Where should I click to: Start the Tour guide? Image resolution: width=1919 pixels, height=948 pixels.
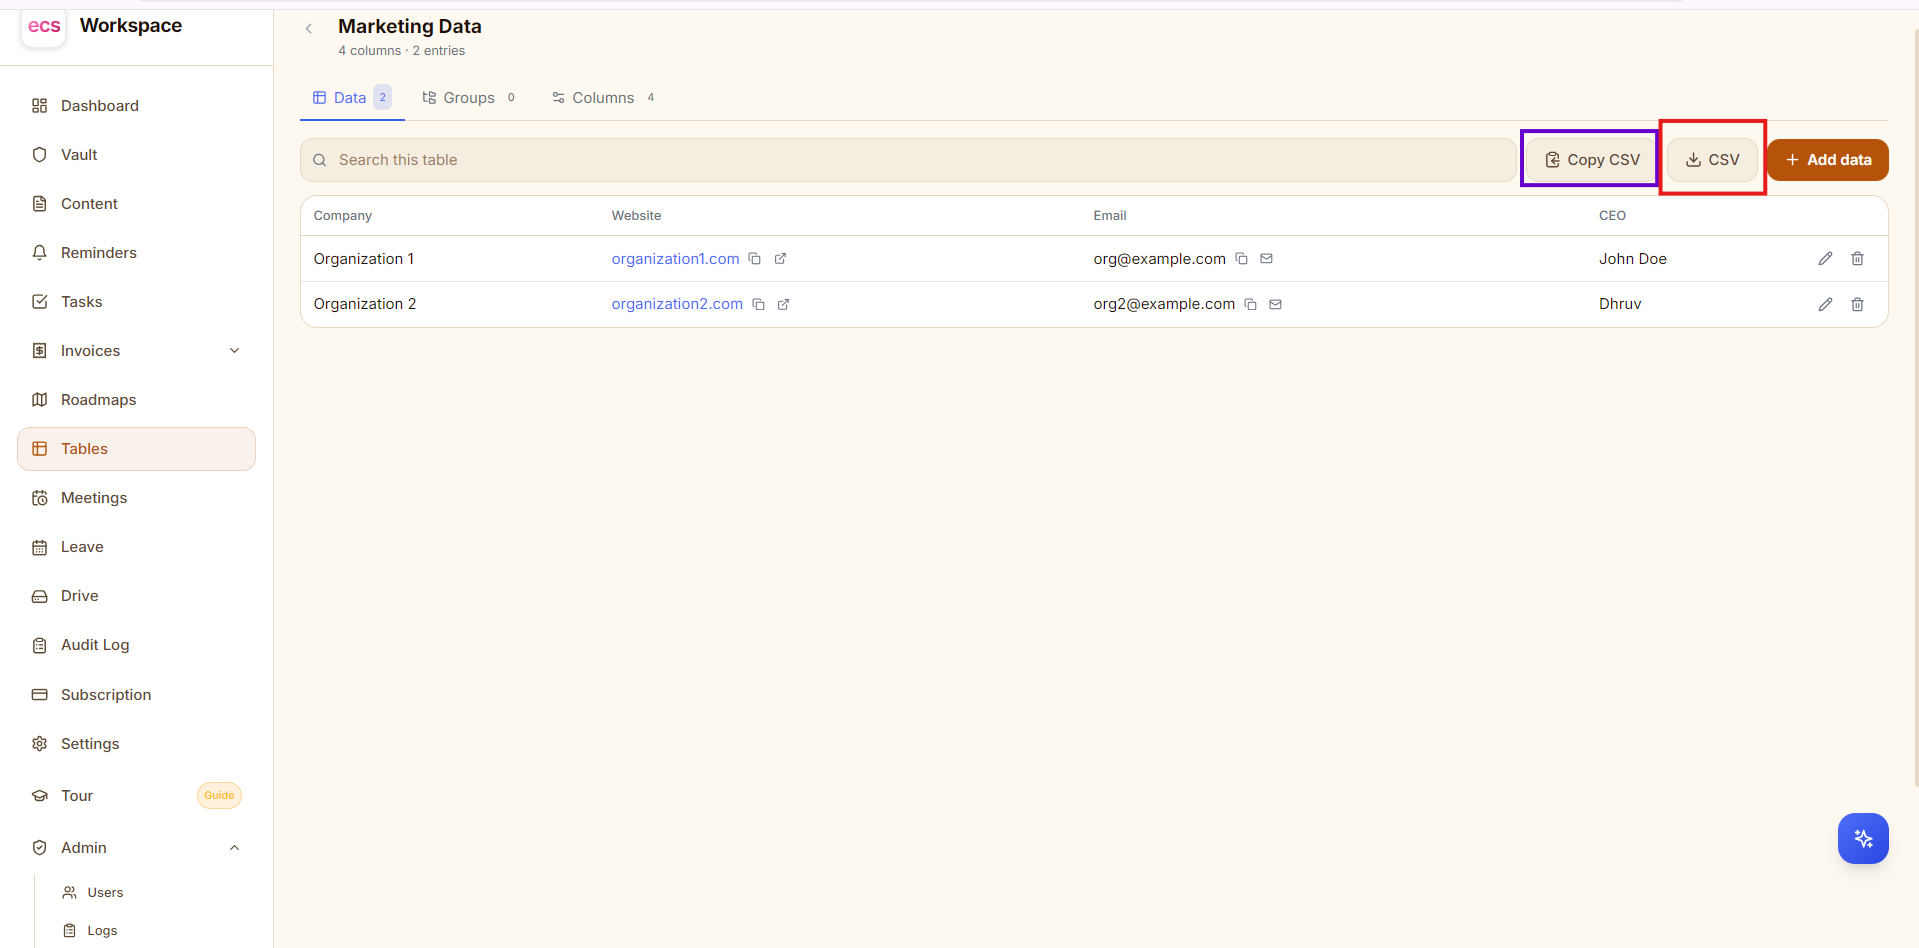coord(136,796)
